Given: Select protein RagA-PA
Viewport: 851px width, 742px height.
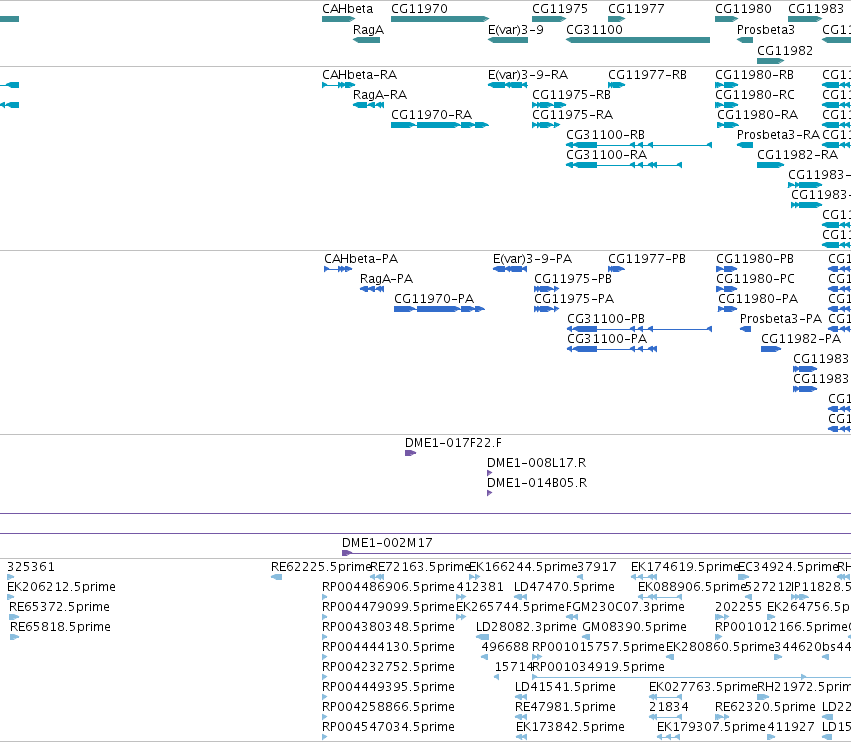Looking at the screenshot, I should click(372, 289).
